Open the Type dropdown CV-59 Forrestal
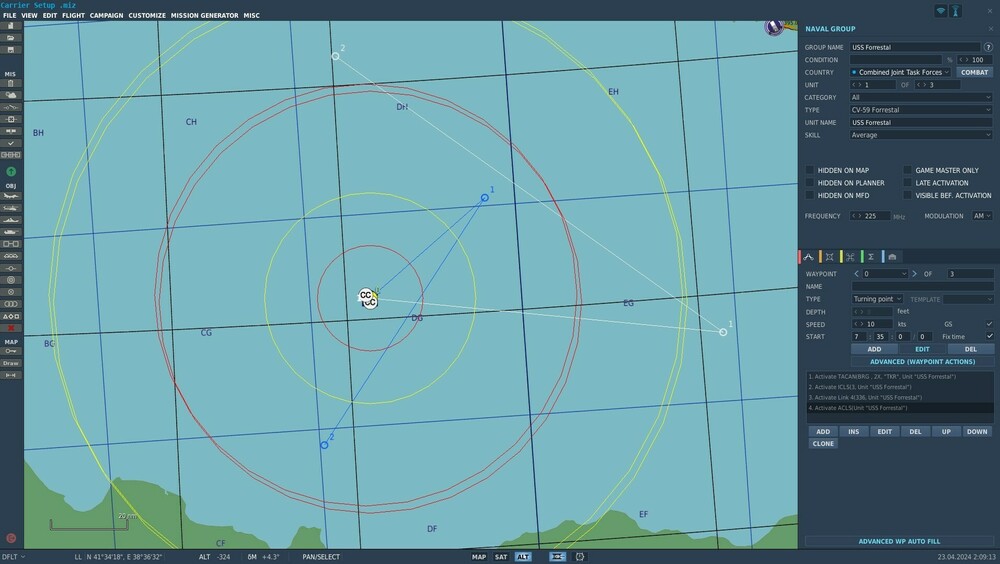Image resolution: width=1000 pixels, height=564 pixels. coord(921,110)
